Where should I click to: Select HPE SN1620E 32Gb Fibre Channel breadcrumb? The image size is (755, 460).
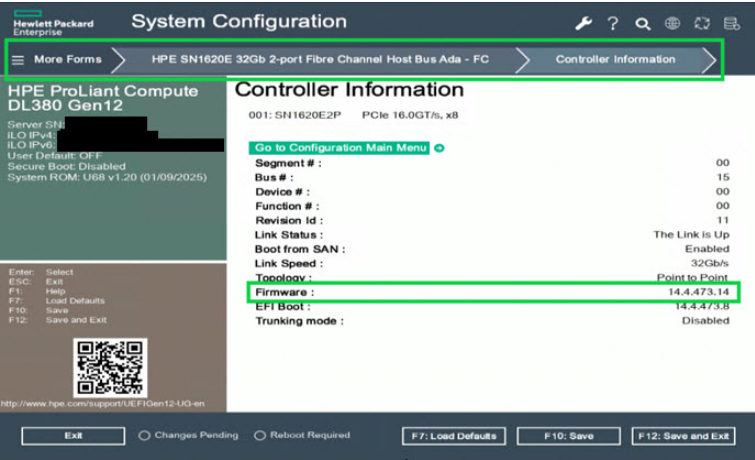coord(320,59)
